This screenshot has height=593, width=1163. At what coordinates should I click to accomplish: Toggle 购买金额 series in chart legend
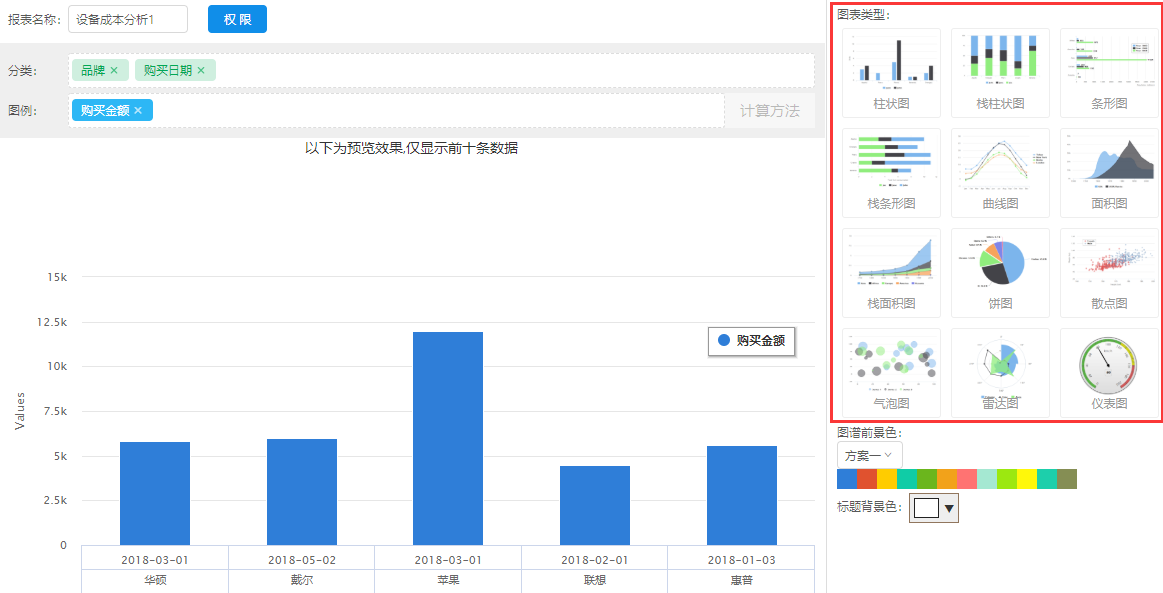[x=750, y=341]
